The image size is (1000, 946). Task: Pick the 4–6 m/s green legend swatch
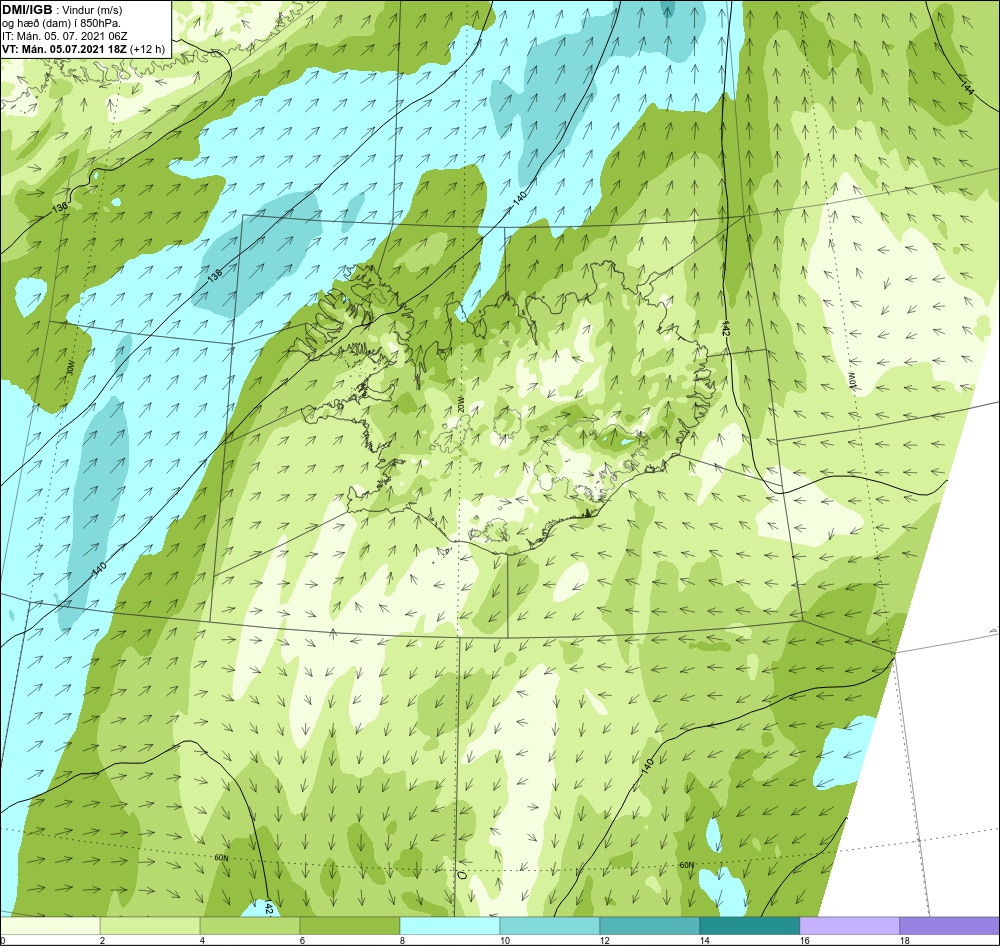[x=250, y=925]
